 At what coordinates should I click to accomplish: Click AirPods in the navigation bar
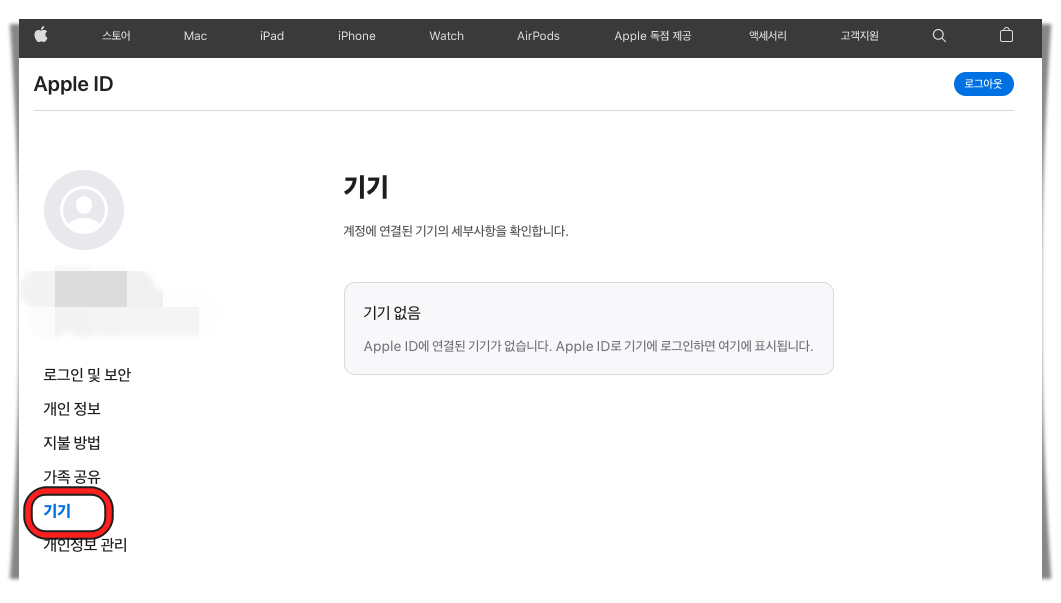click(538, 36)
